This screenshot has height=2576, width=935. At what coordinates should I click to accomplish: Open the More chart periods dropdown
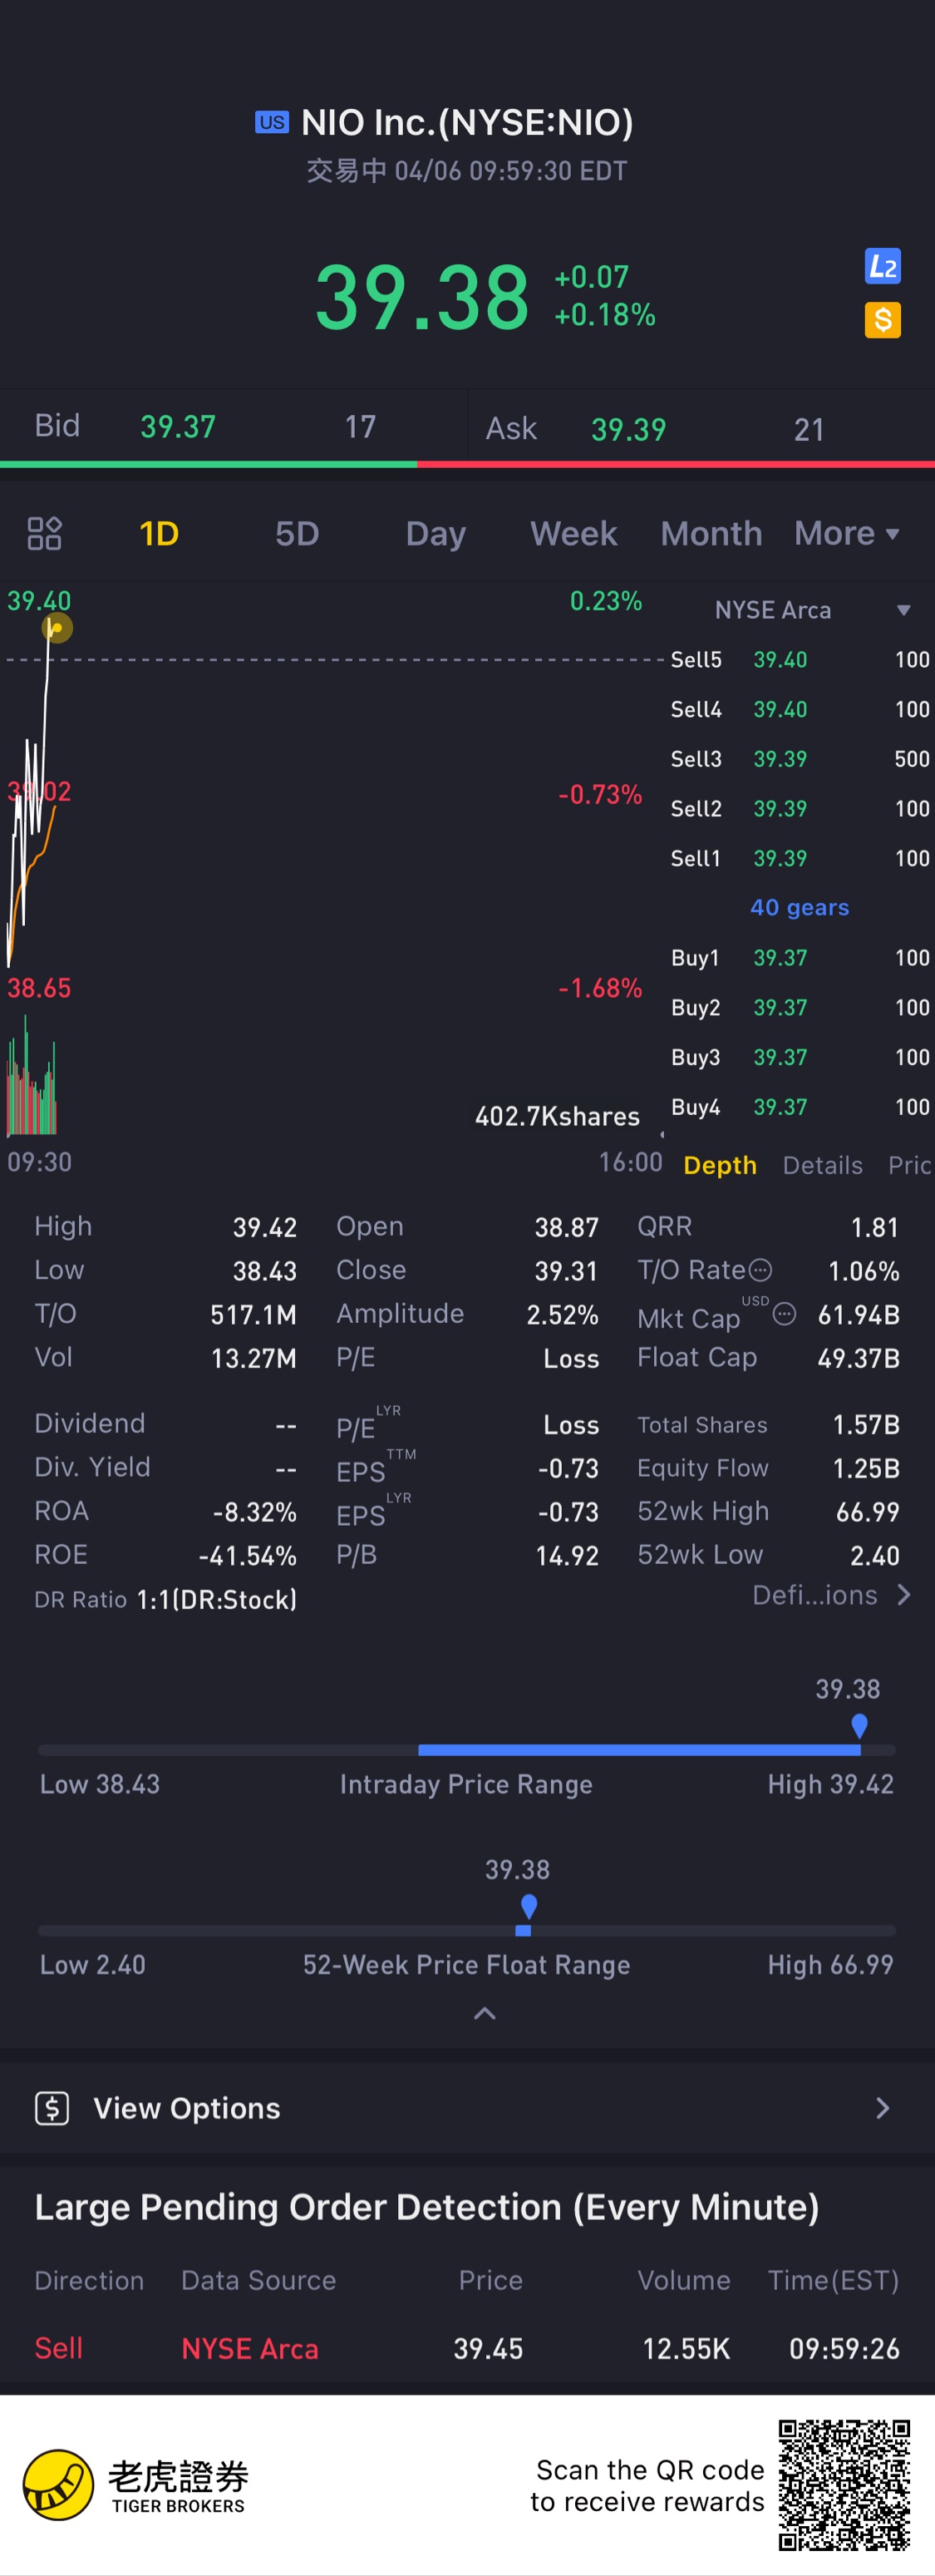[x=846, y=533]
